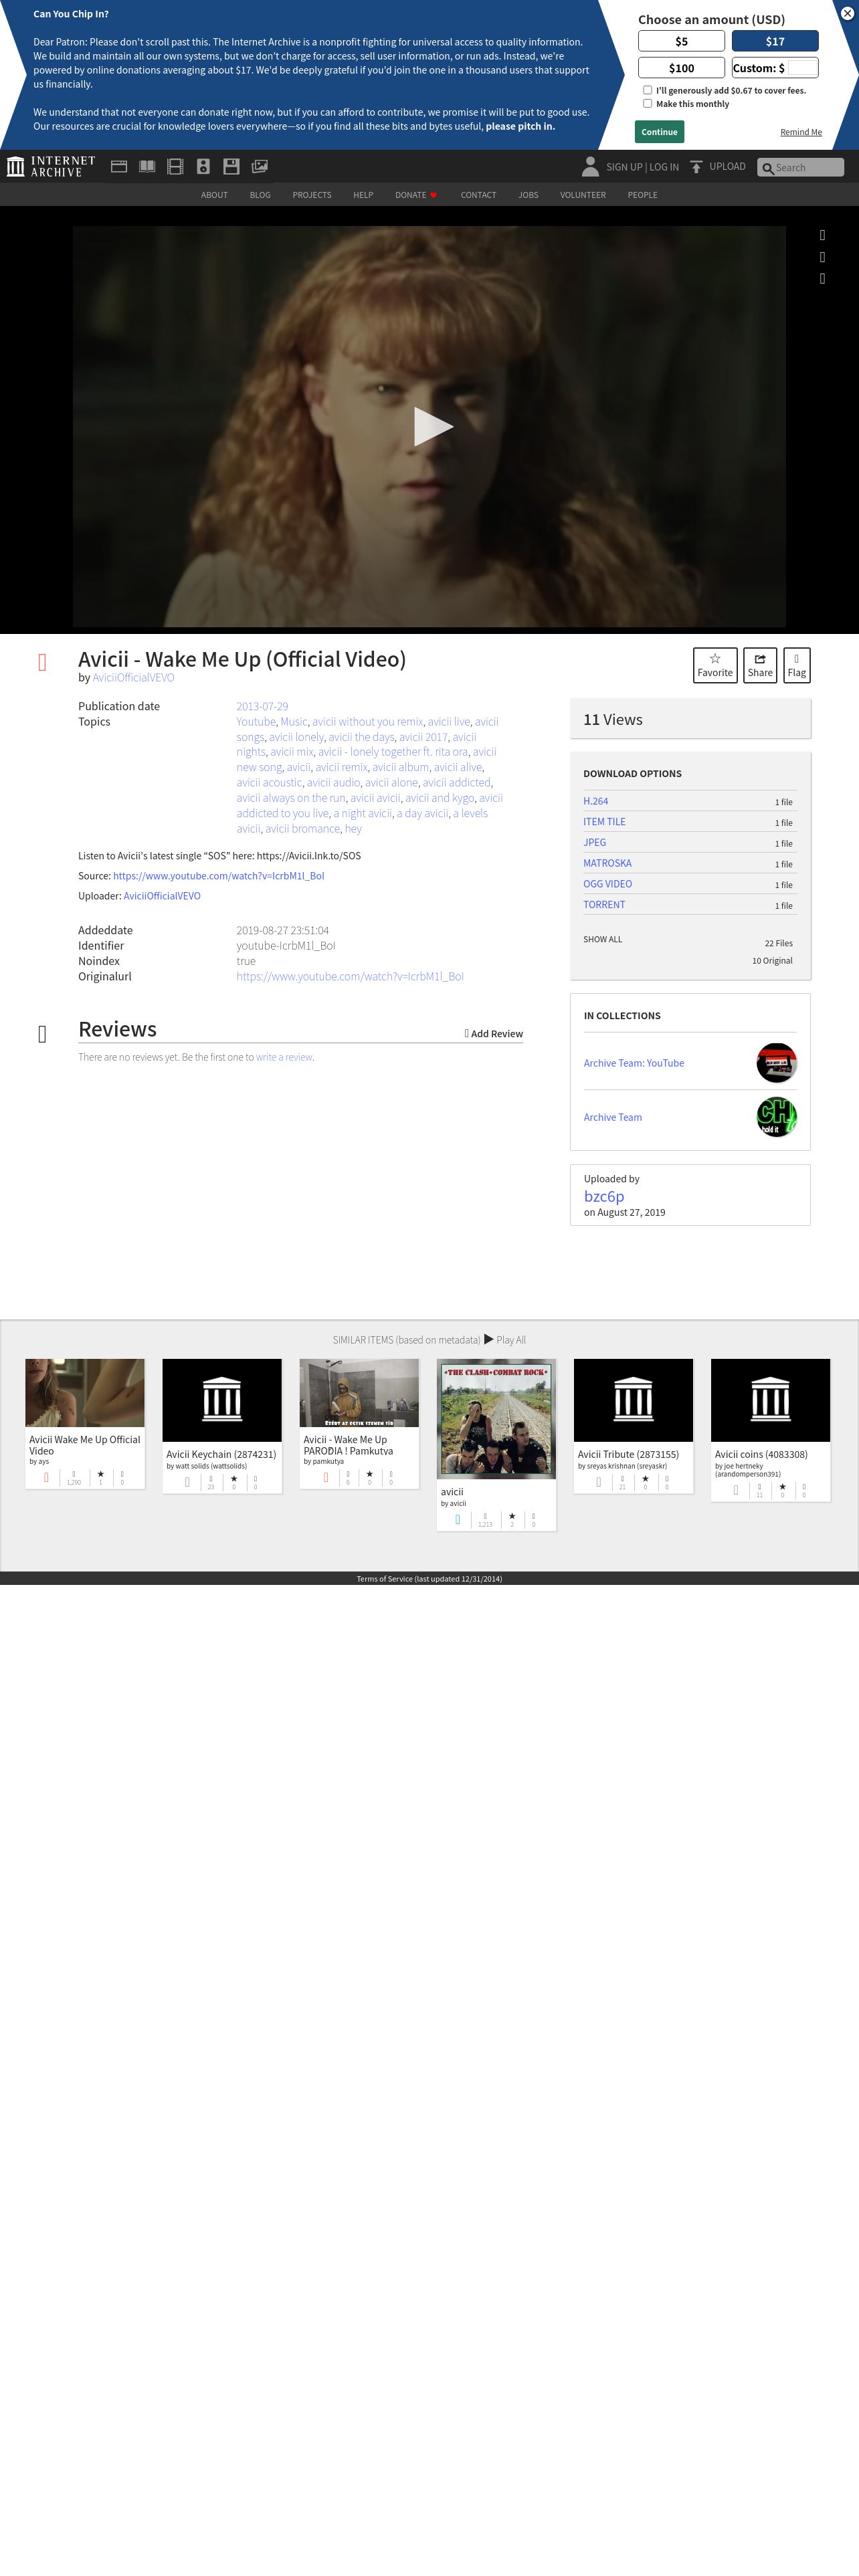Check the cover fees checkbox
The height and width of the screenshot is (2576, 859).
point(648,90)
